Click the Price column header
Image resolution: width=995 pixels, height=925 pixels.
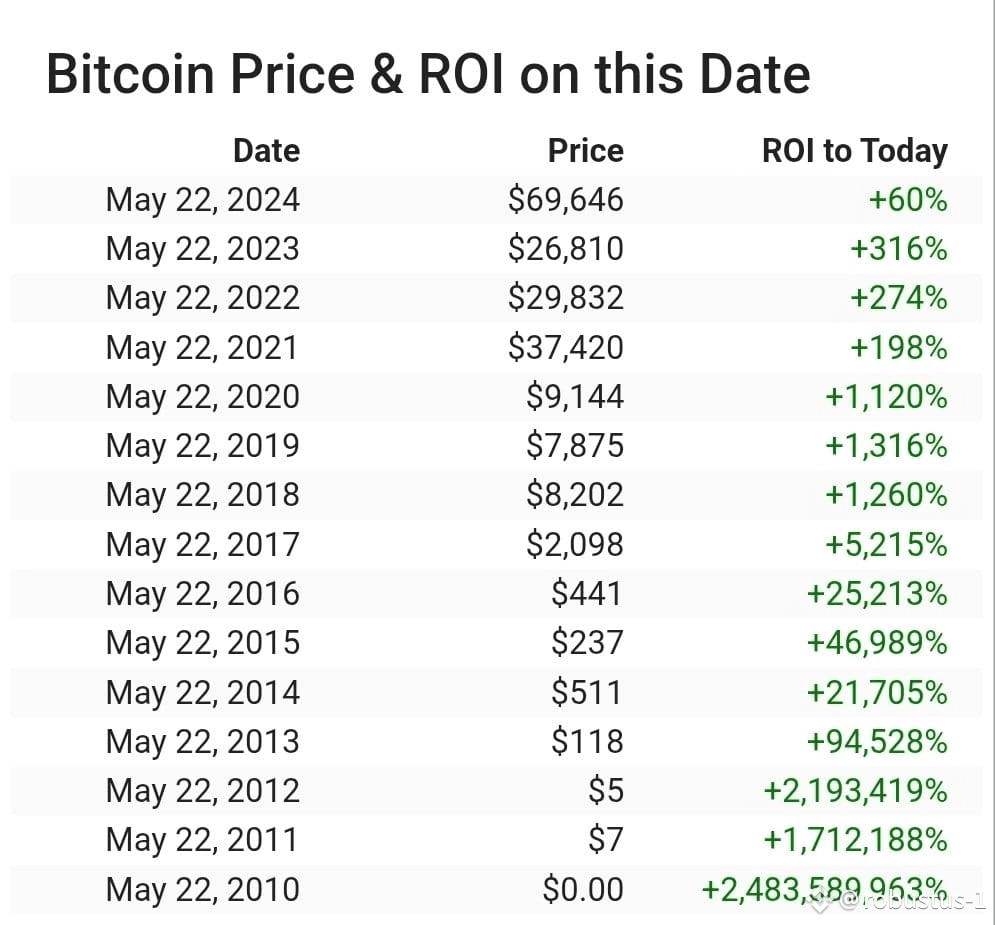tap(586, 151)
